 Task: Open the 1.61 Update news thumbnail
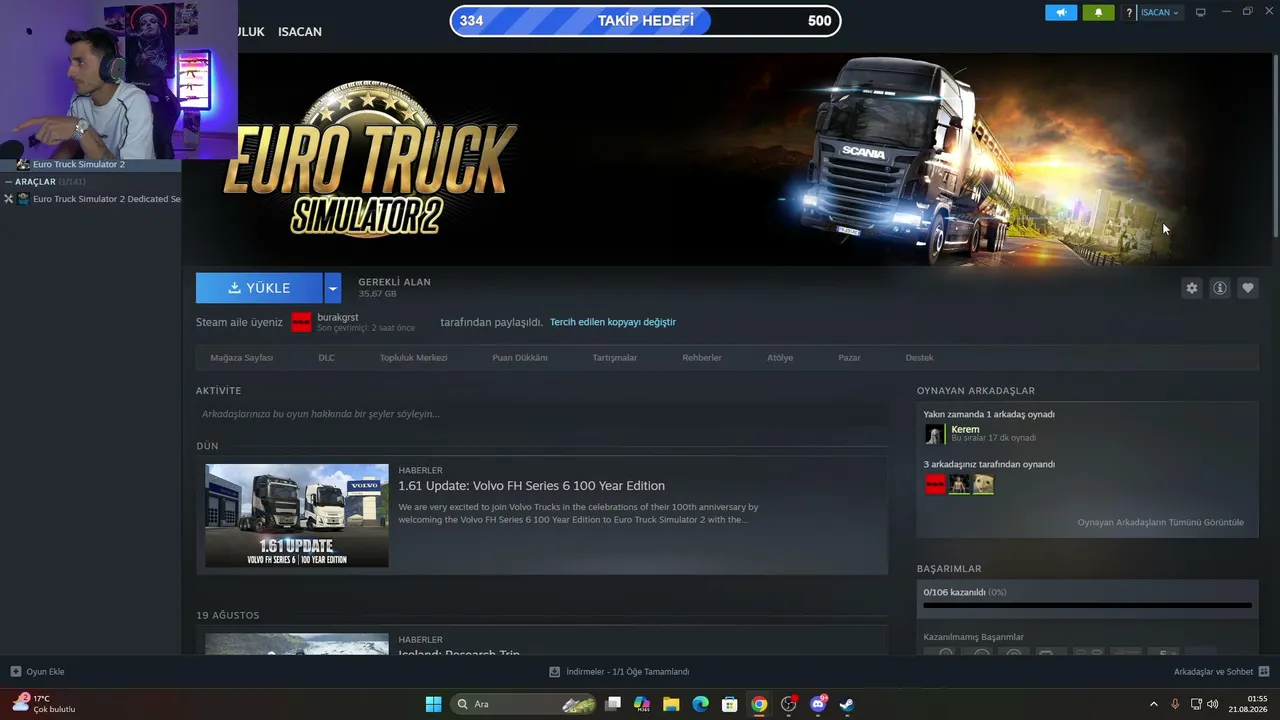coord(297,515)
